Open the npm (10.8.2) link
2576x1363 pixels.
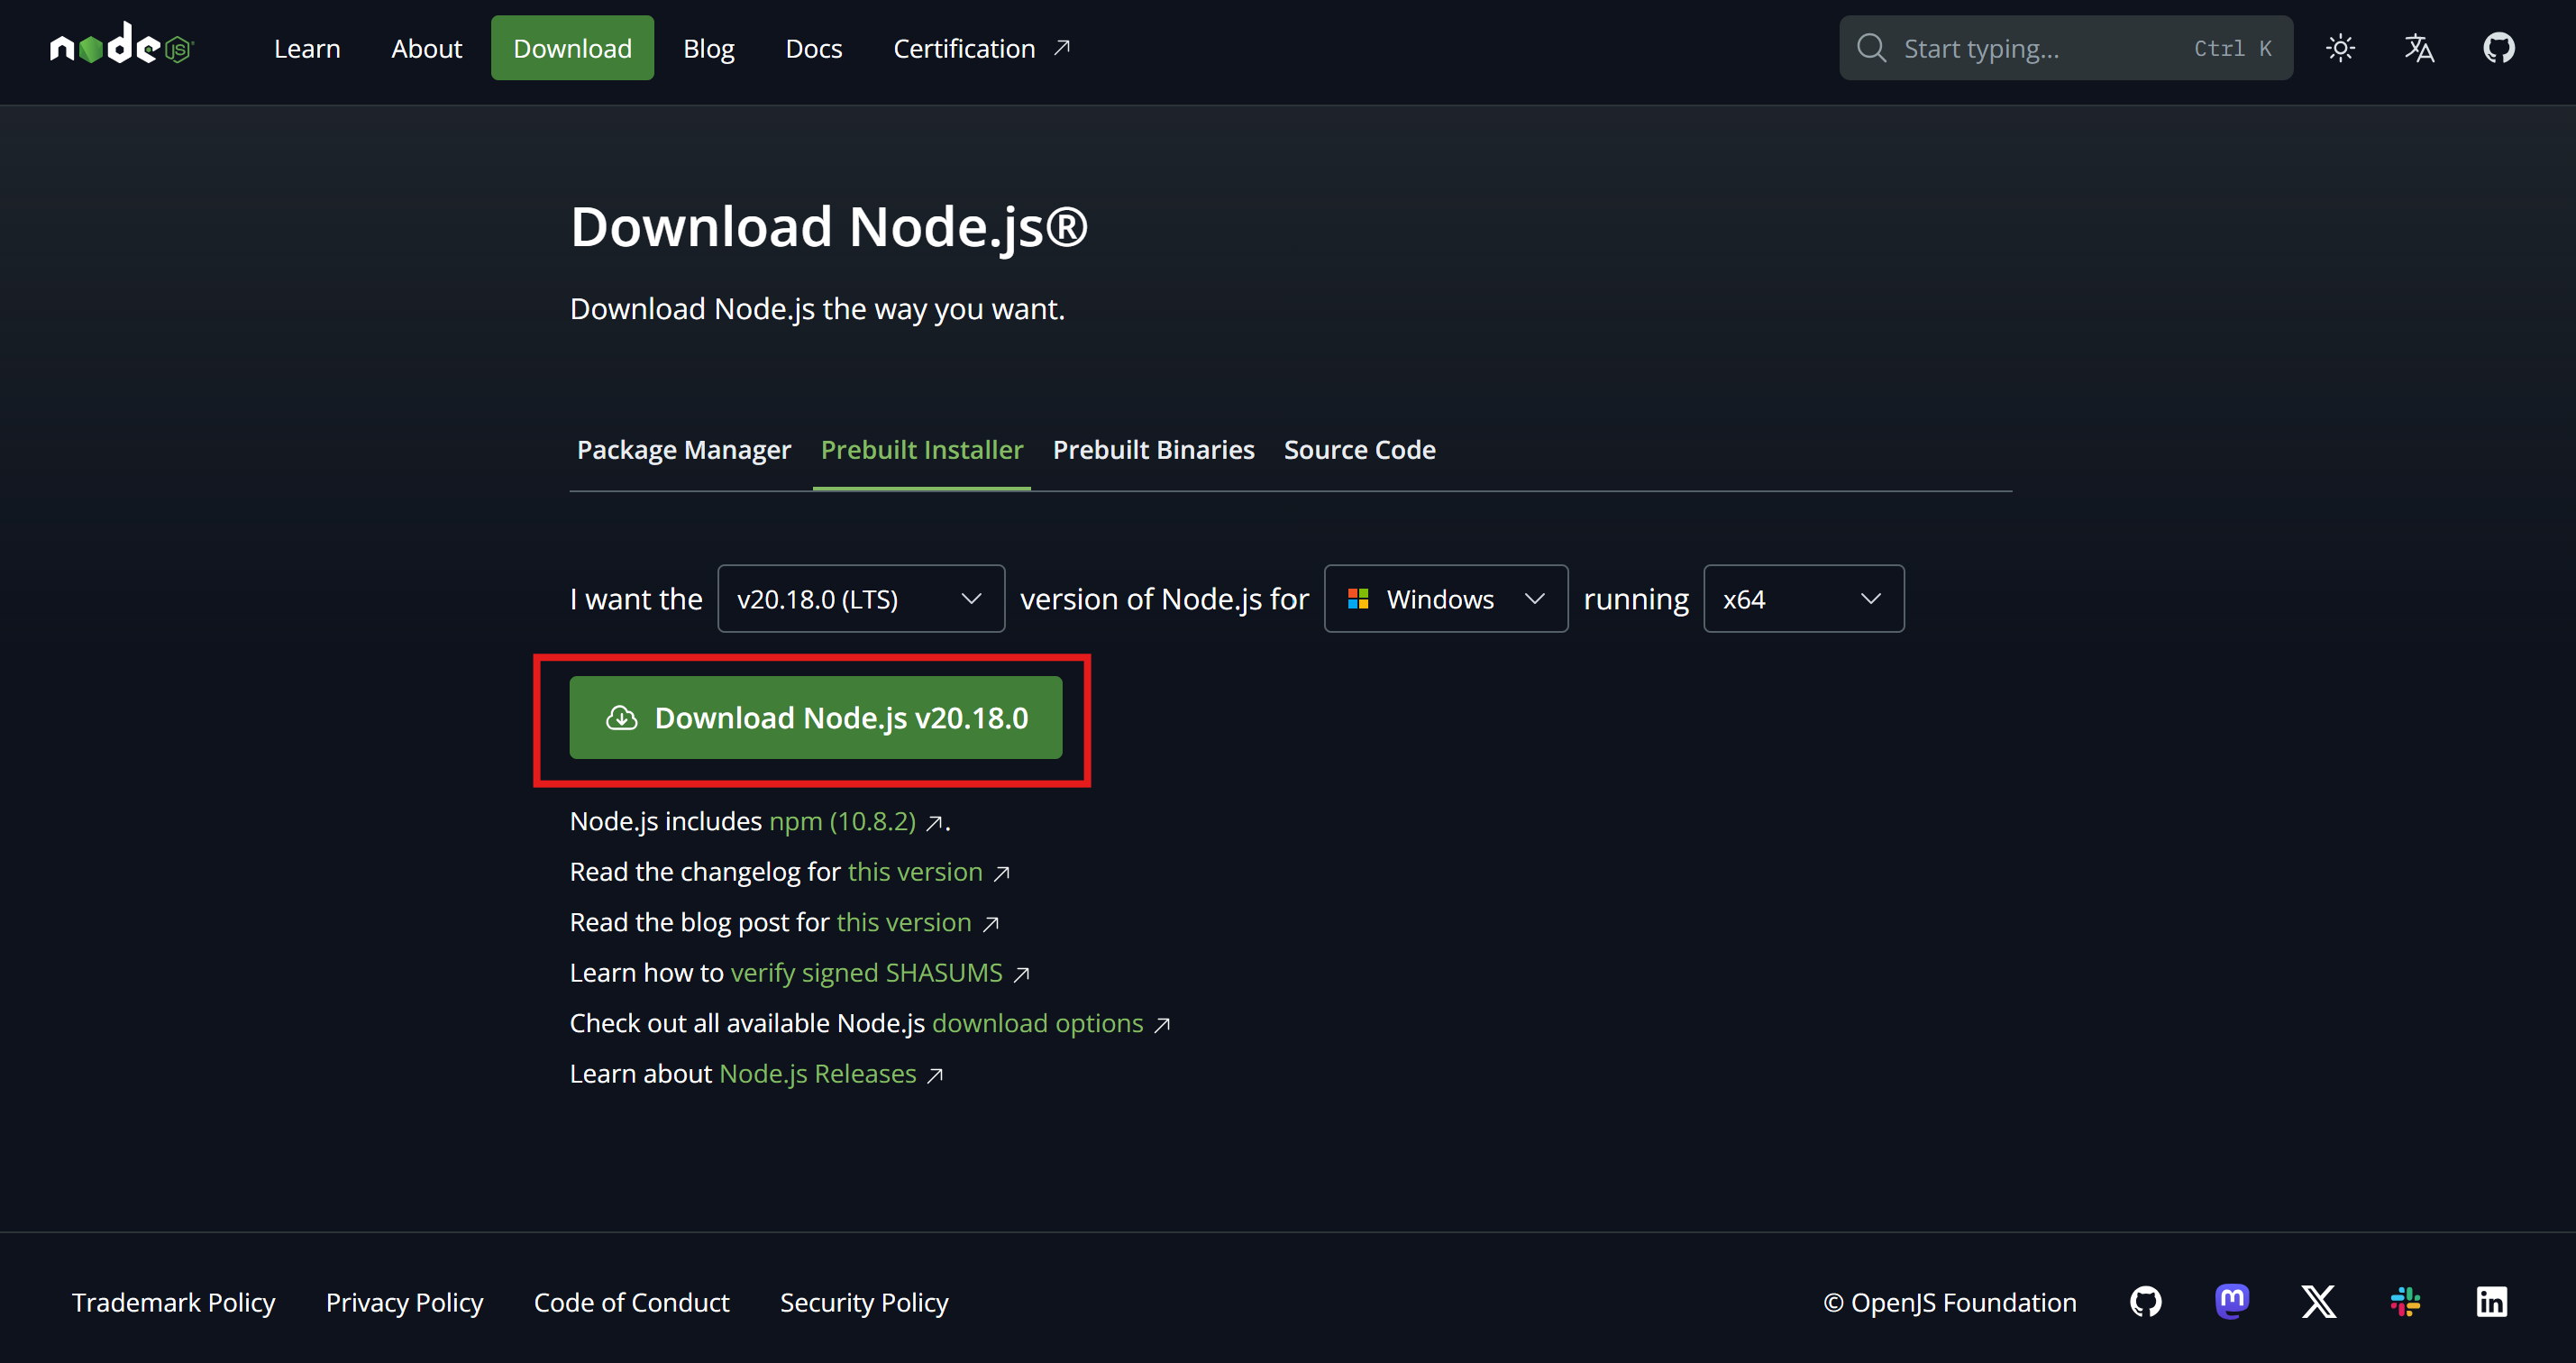[x=842, y=821]
